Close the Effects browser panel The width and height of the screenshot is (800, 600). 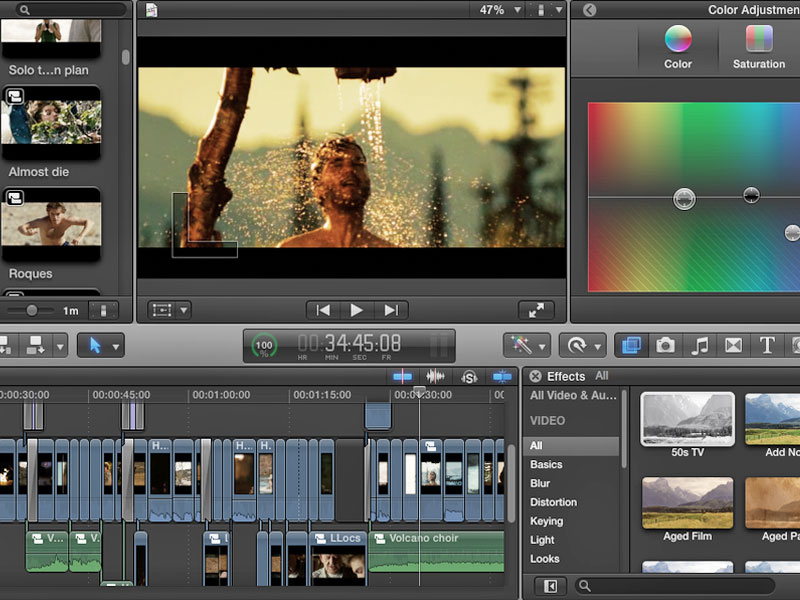coord(535,377)
